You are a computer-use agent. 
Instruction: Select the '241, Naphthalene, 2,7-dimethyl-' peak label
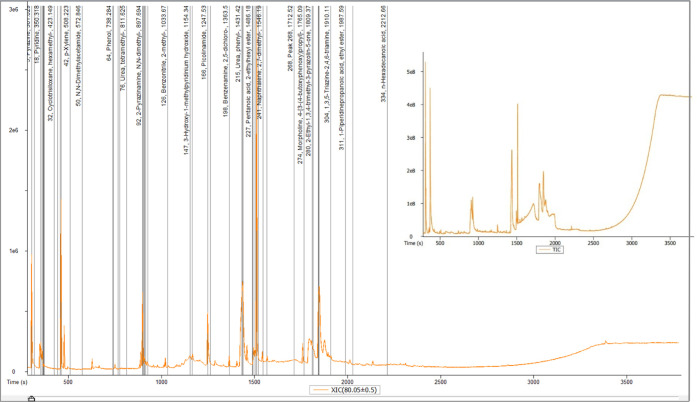[x=260, y=62]
